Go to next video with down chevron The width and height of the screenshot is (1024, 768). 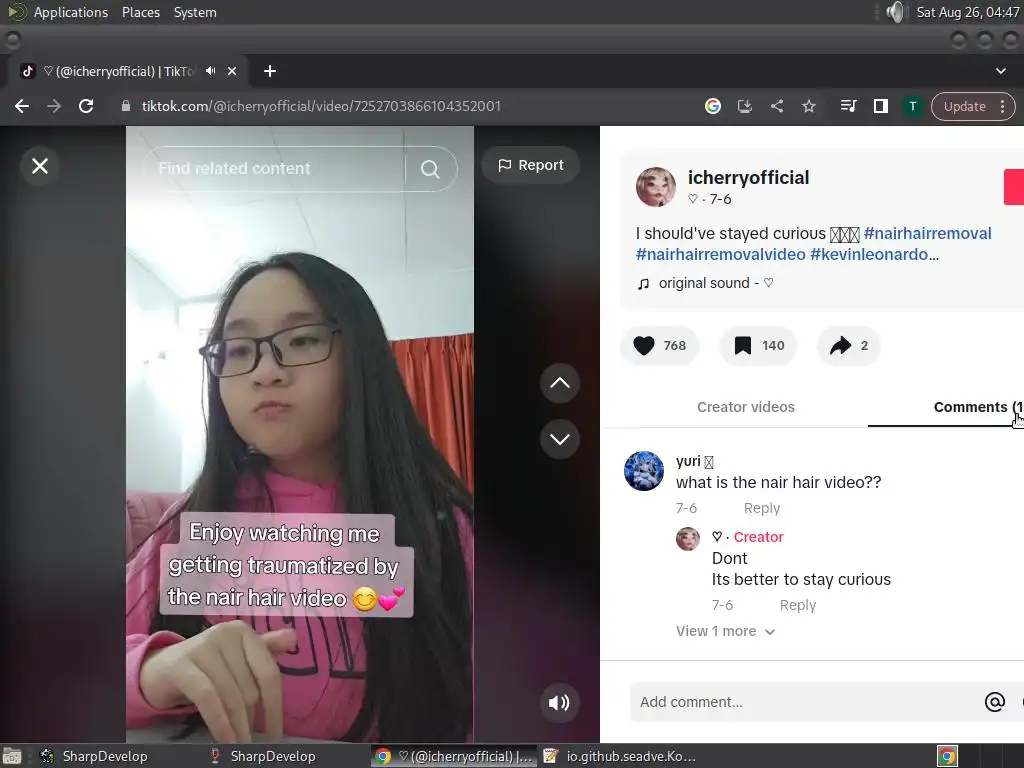[x=560, y=439]
